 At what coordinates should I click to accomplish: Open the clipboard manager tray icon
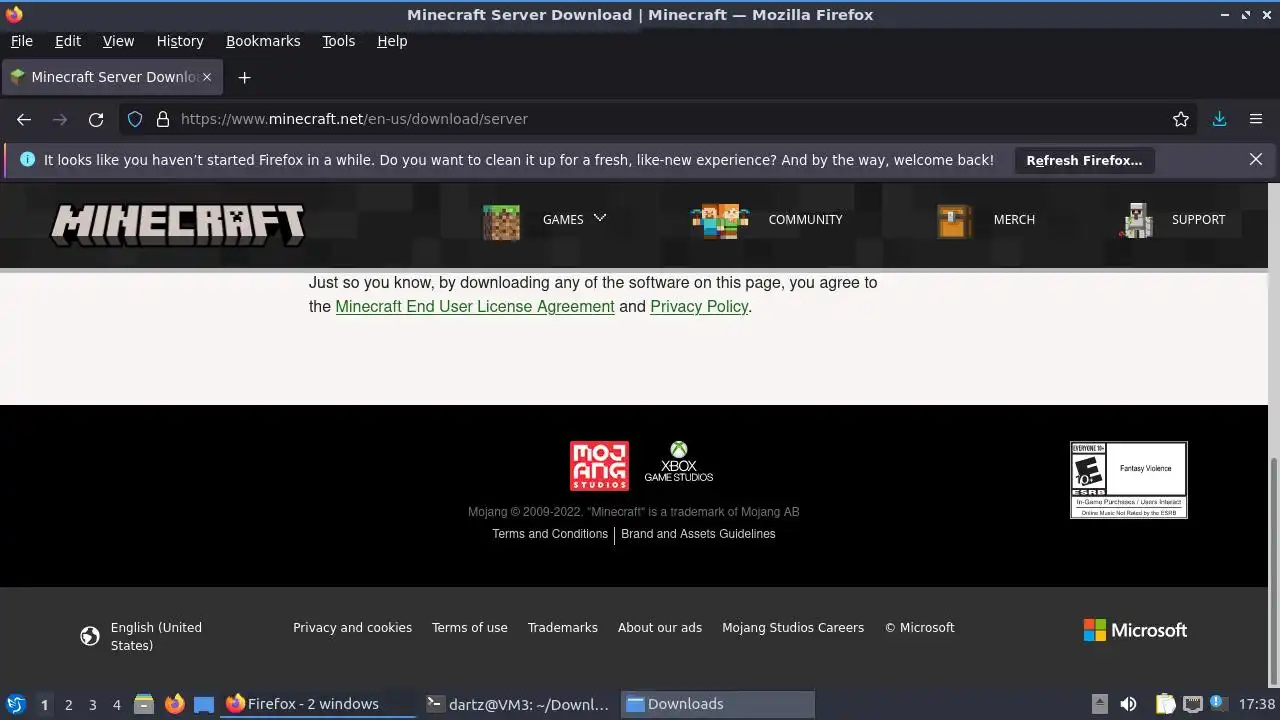click(1165, 704)
